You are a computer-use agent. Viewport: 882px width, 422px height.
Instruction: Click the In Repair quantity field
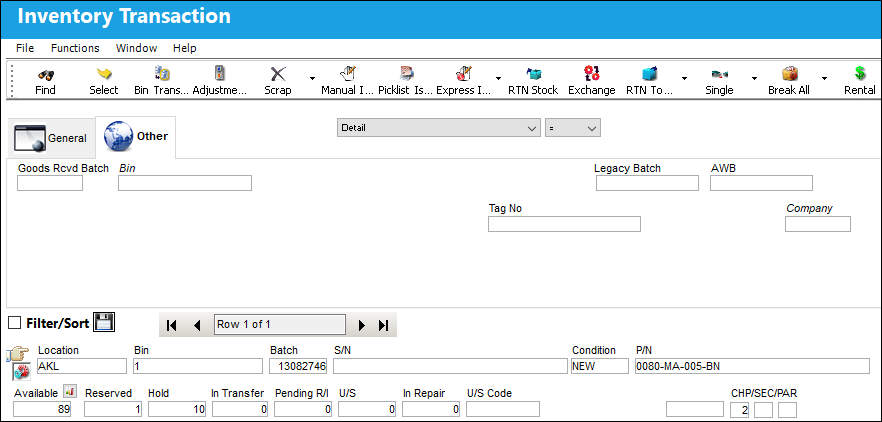[431, 409]
